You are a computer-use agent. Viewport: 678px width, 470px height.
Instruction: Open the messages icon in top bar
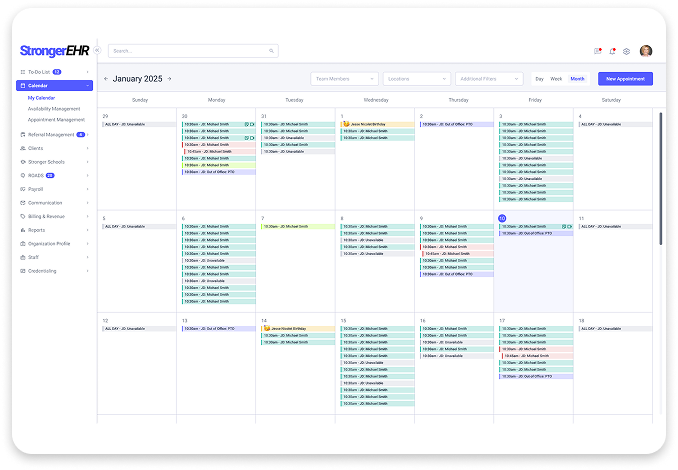pyautogui.click(x=598, y=51)
